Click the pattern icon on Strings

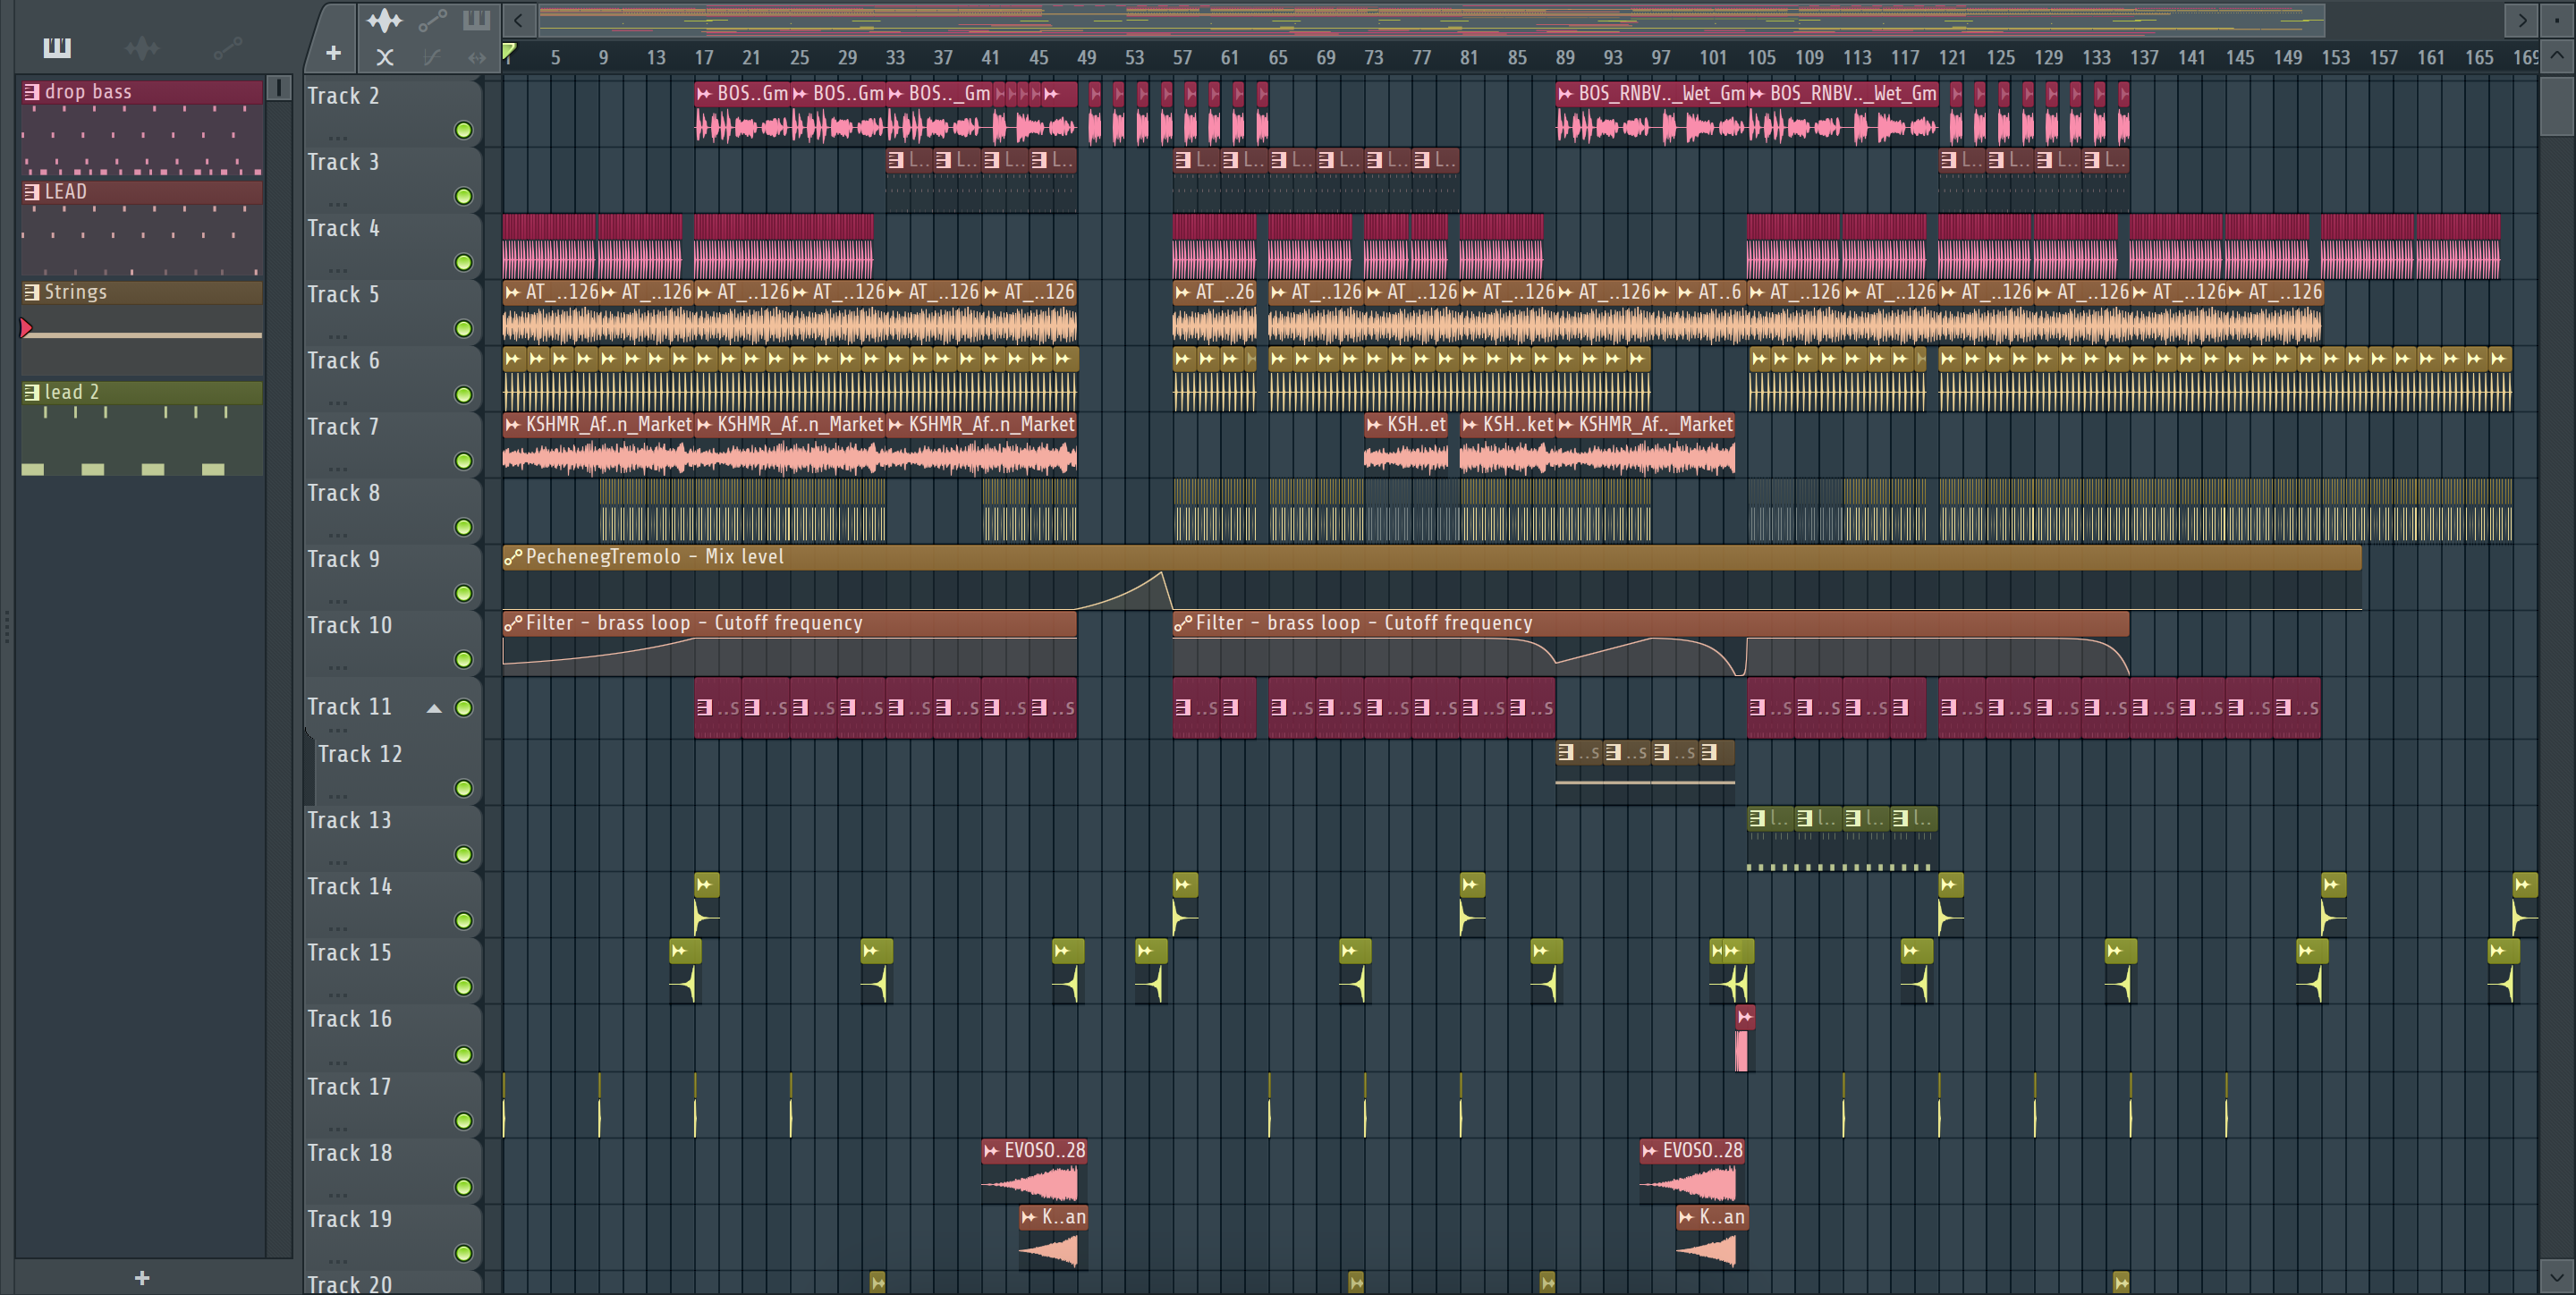[32, 291]
